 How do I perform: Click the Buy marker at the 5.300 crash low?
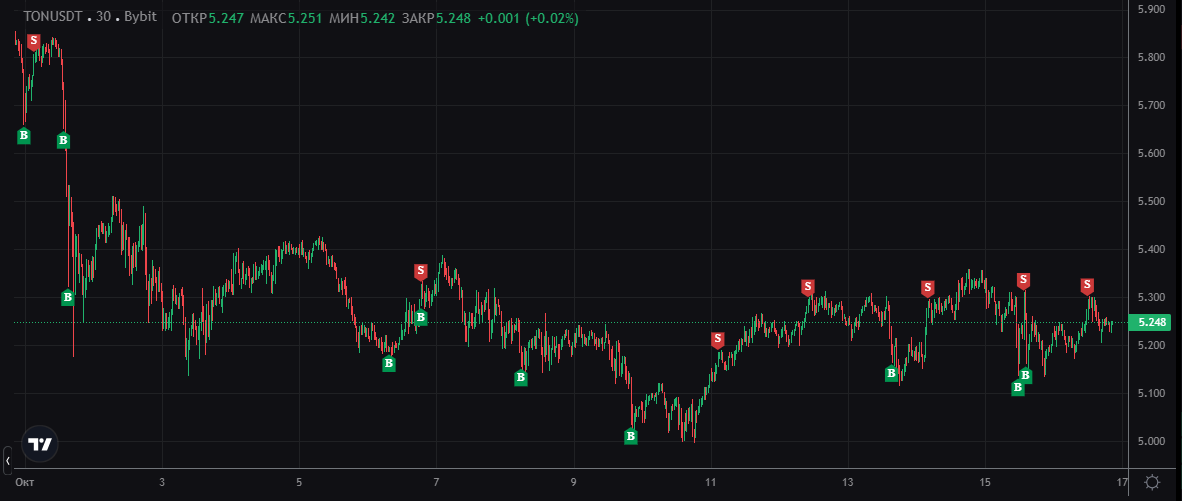pos(68,298)
